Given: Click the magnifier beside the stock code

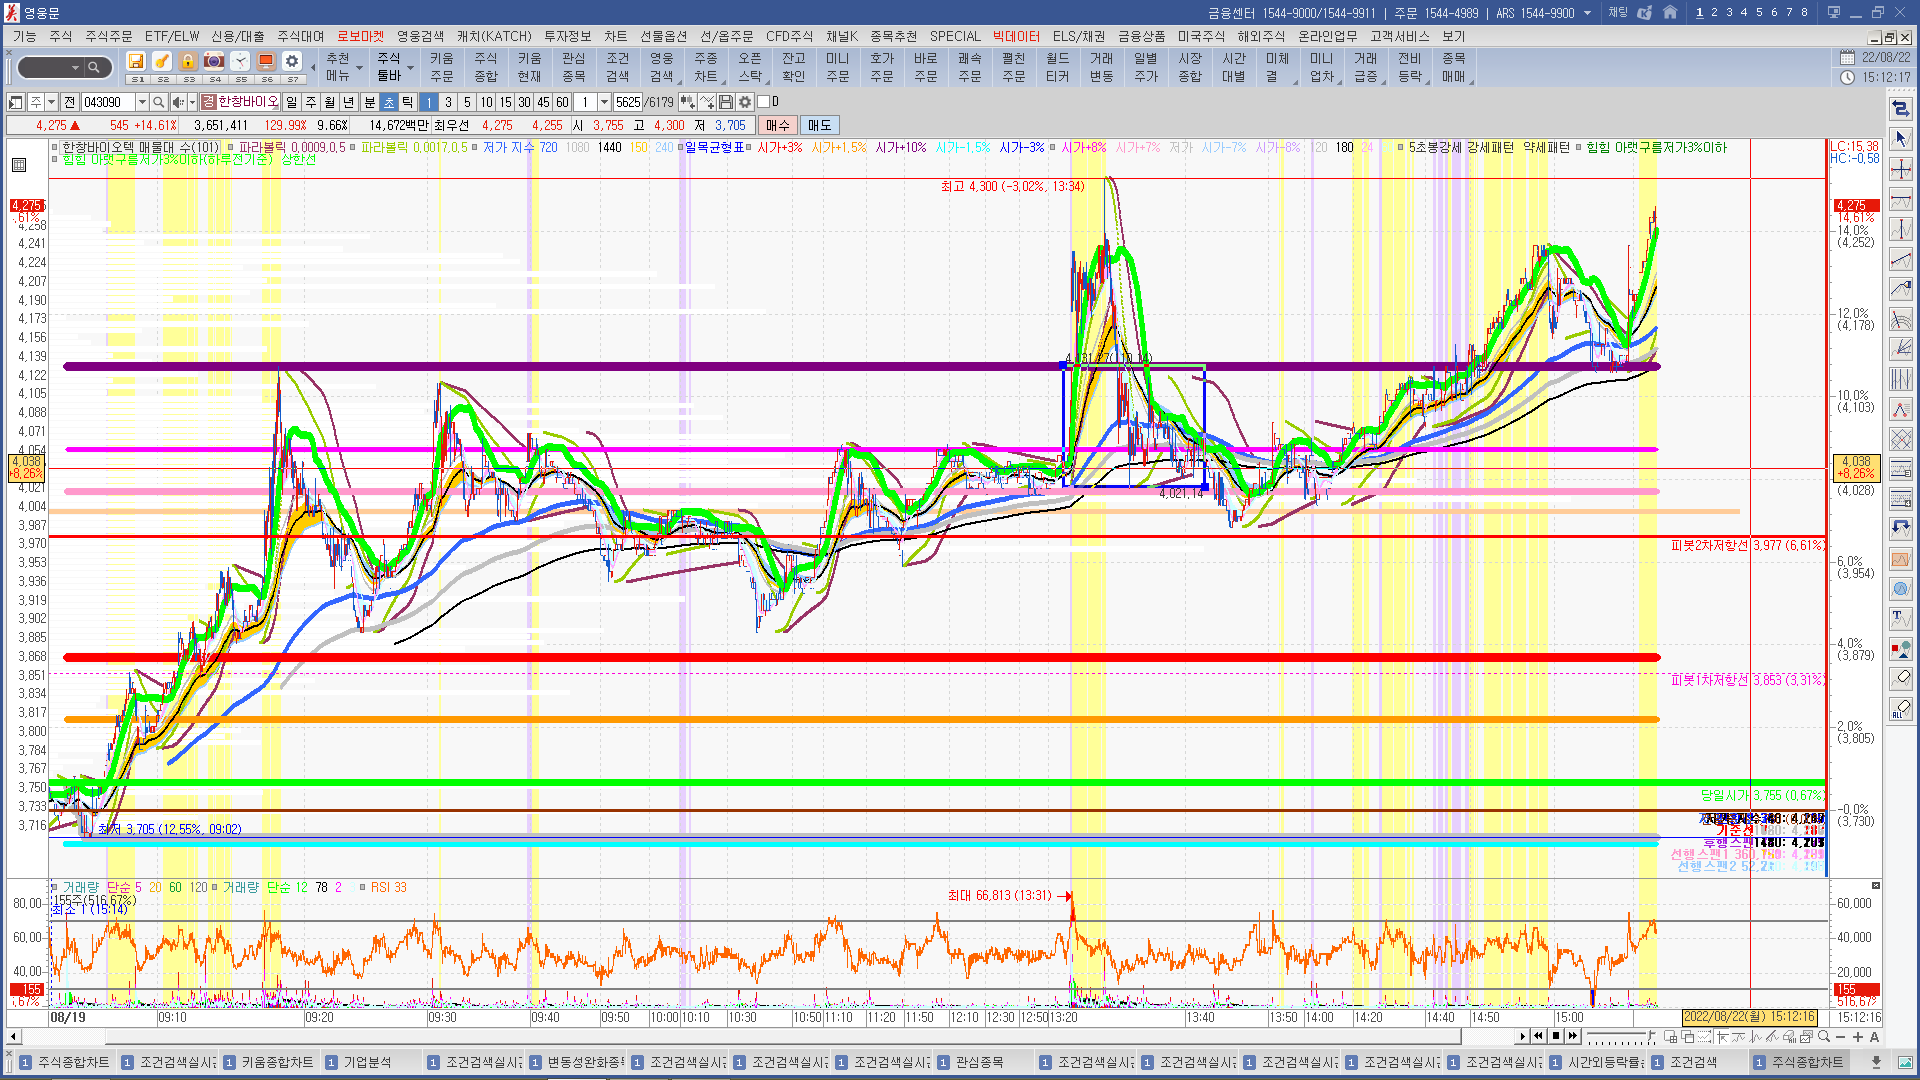Looking at the screenshot, I should coord(158,102).
